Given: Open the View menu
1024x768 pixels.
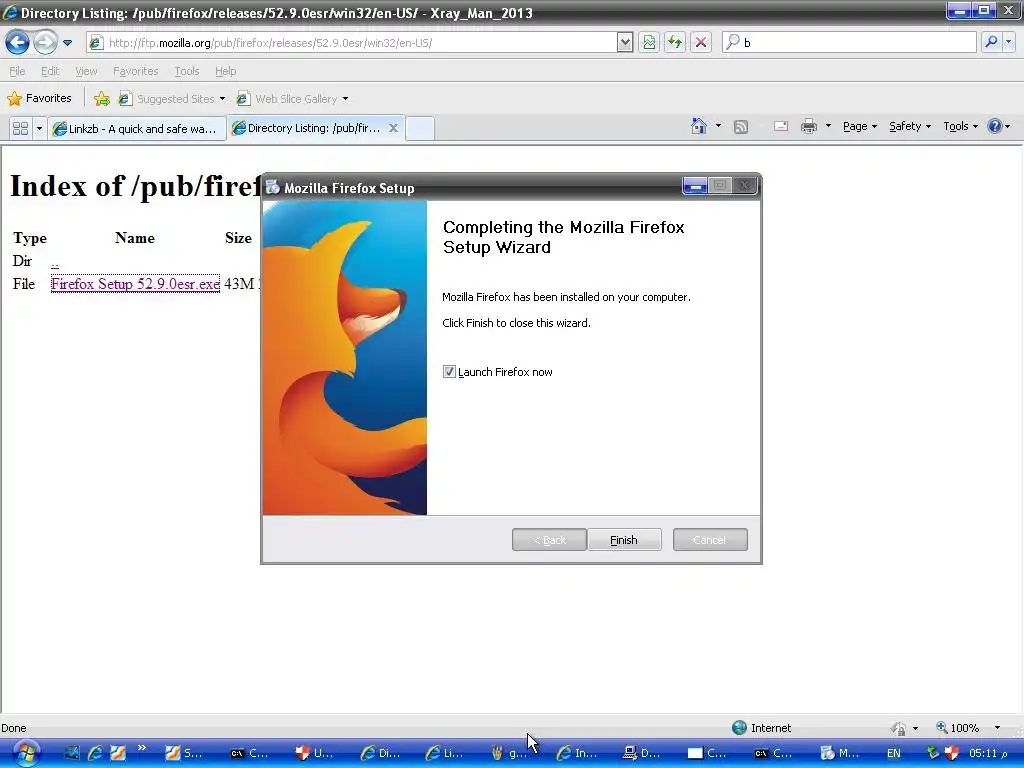Looking at the screenshot, I should (86, 71).
